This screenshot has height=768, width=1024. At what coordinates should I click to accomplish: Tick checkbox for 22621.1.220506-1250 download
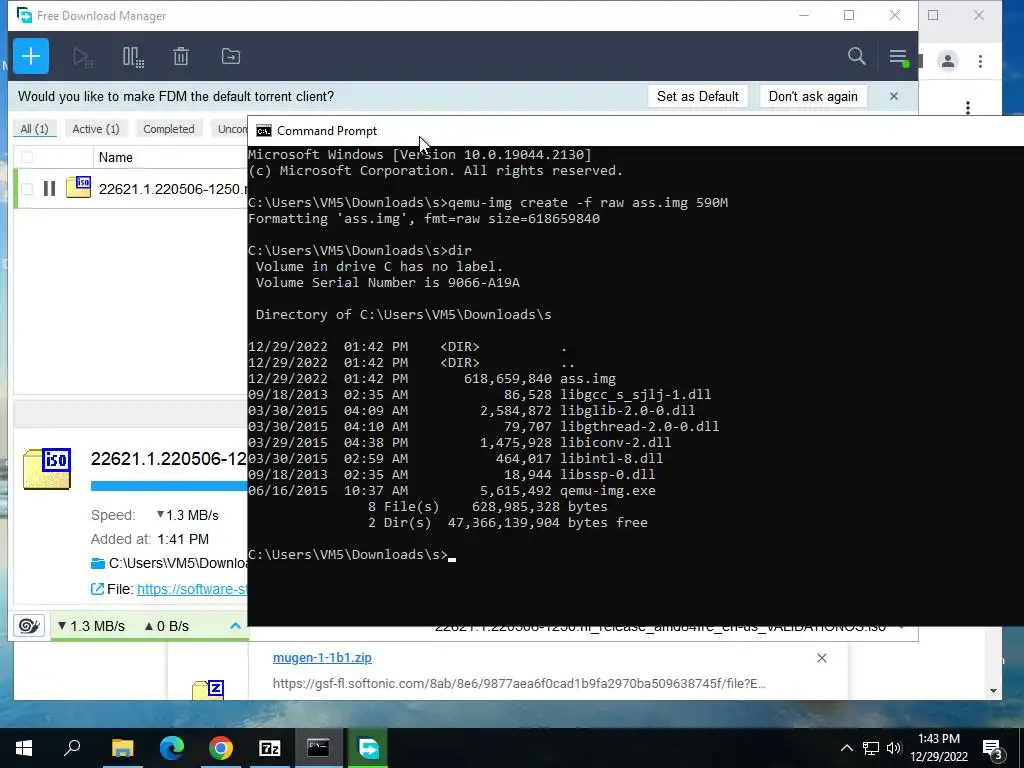pos(27,189)
